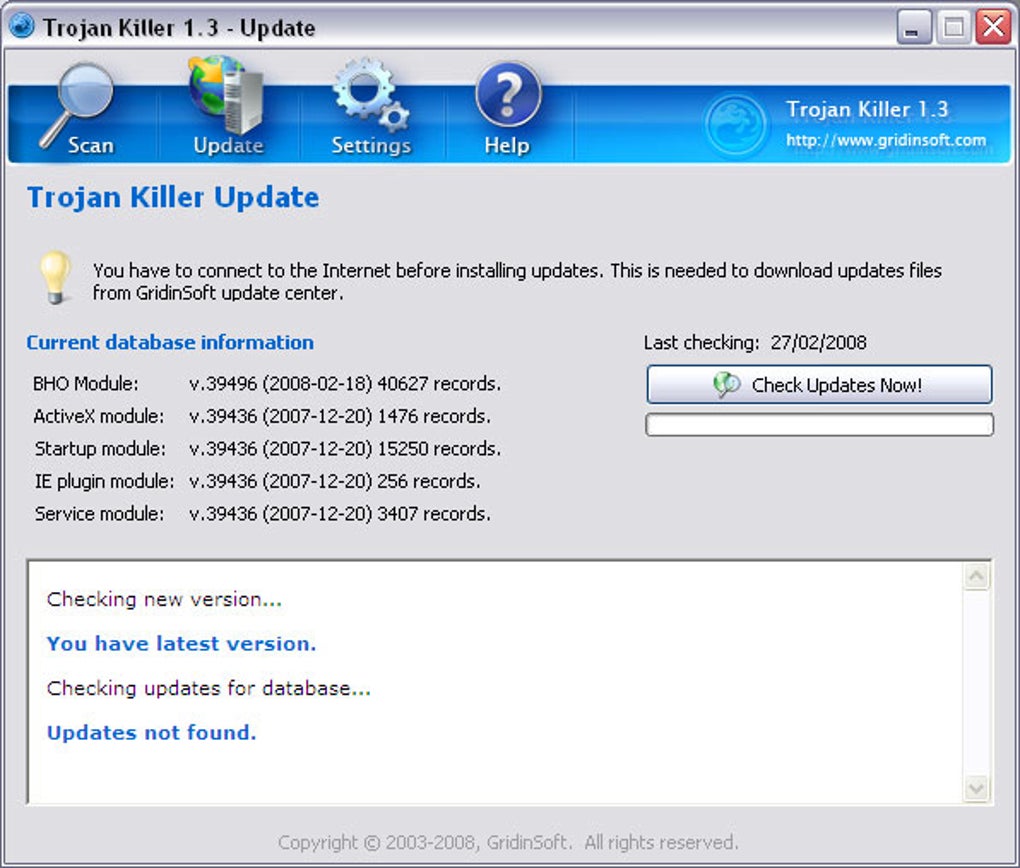This screenshot has height=868, width=1020.
Task: Click the Check Updates Now! button
Action: coord(819,385)
